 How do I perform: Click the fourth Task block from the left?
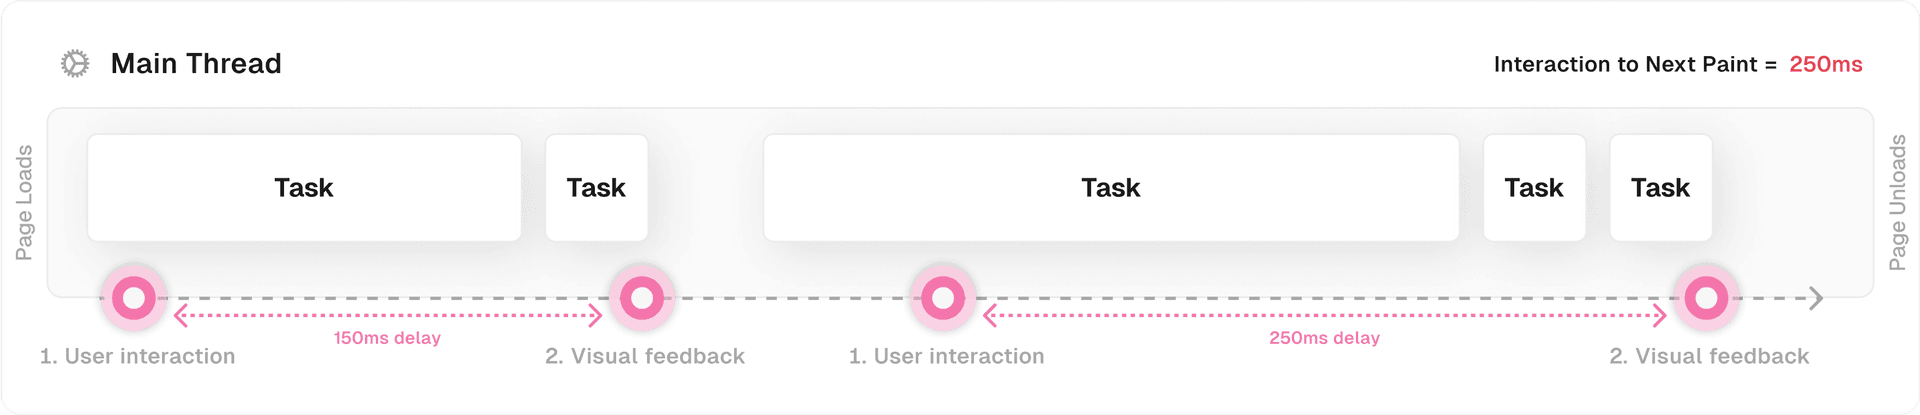click(1534, 188)
